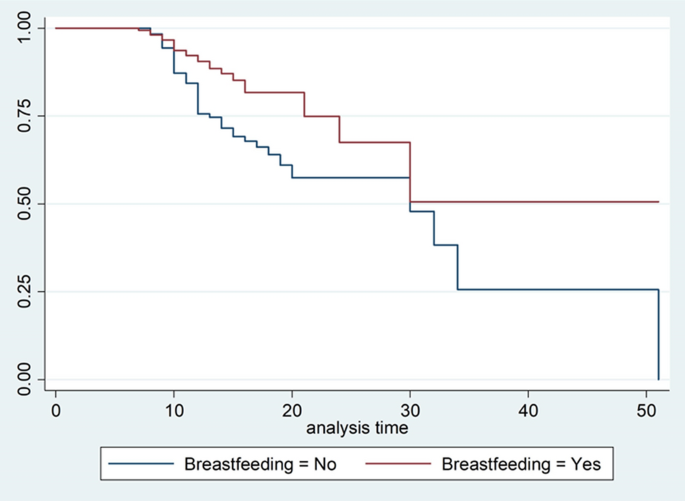Click the 1.00 y-axis tick label

pos(27,28)
